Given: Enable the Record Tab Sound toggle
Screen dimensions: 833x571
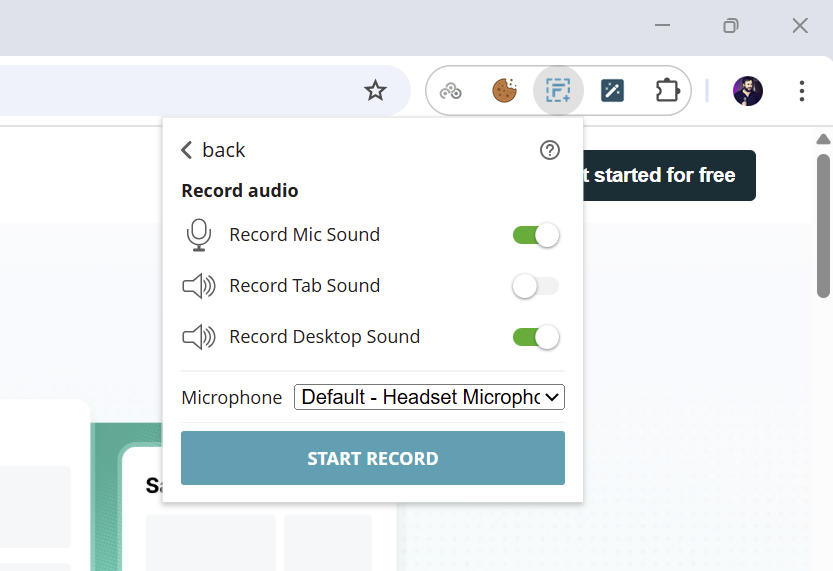Looking at the screenshot, I should 536,286.
